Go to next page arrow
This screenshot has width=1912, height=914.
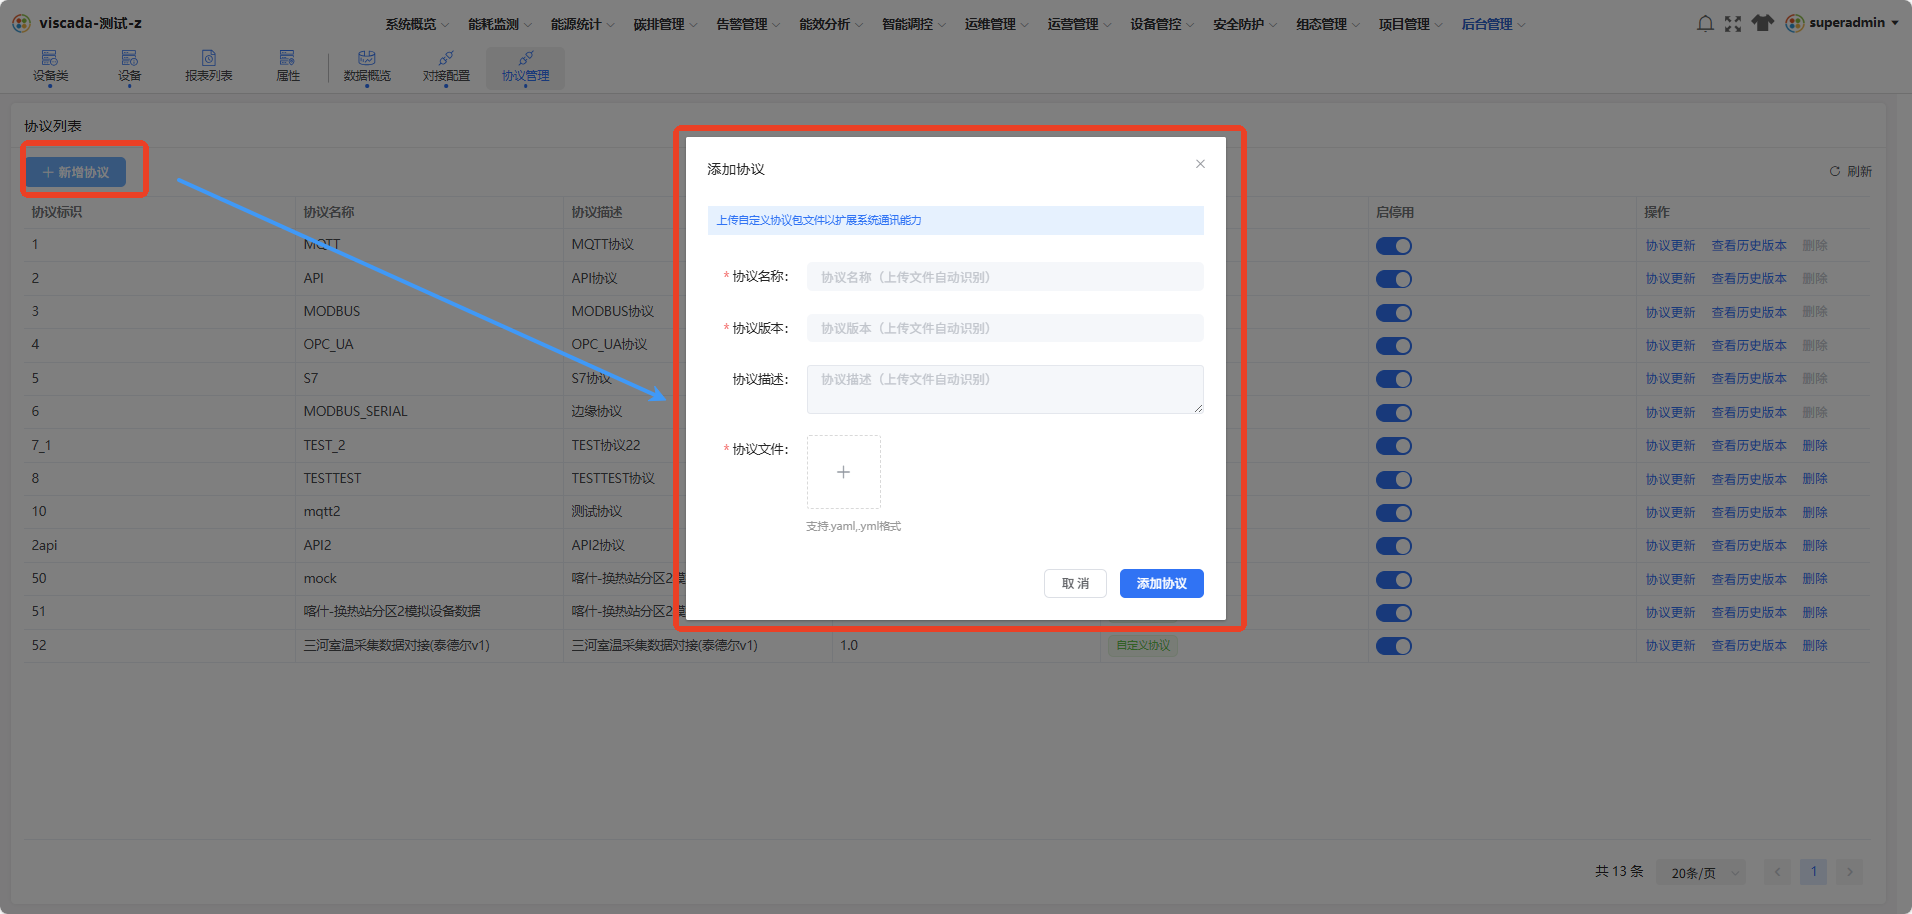1850,872
